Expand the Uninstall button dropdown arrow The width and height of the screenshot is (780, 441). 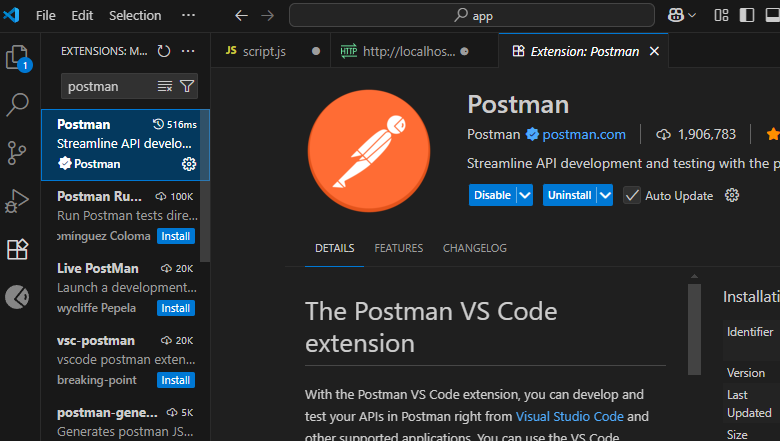(604, 195)
